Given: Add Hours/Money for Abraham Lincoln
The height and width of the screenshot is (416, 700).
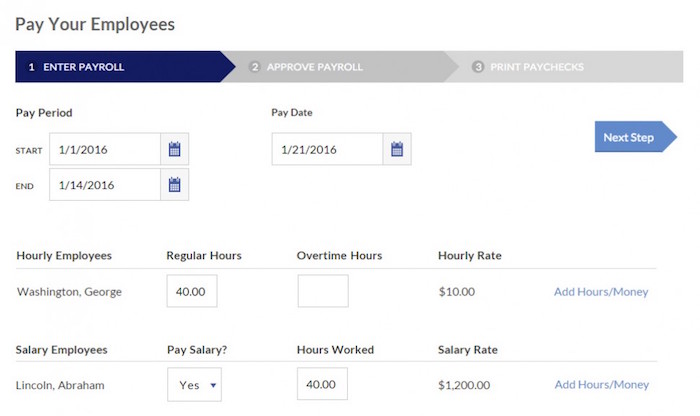Looking at the screenshot, I should [601, 385].
